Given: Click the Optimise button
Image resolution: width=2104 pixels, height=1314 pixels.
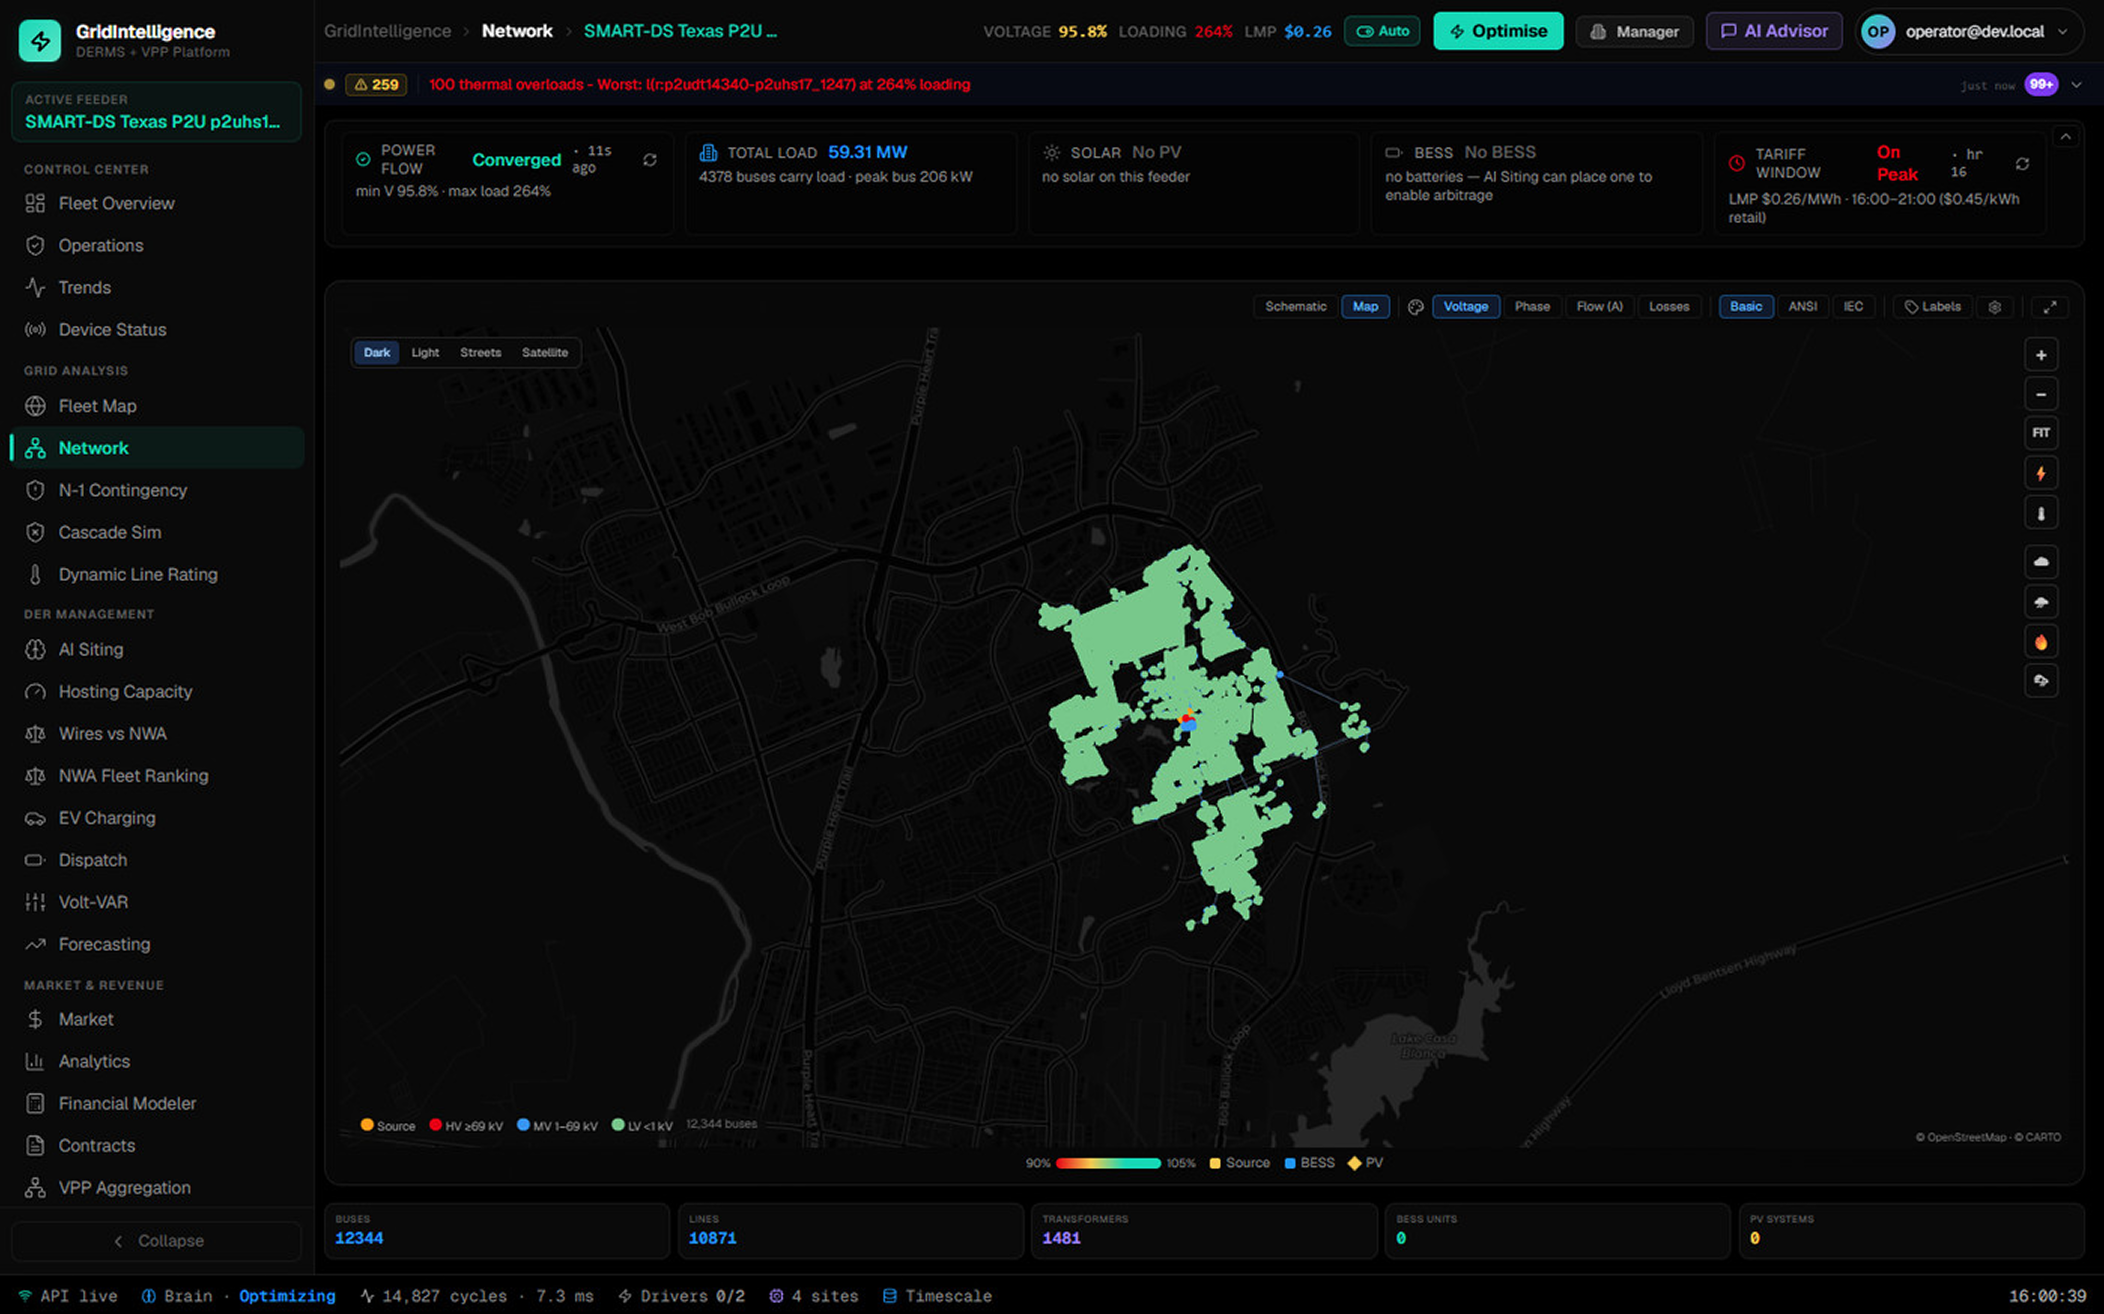Looking at the screenshot, I should click(1498, 32).
